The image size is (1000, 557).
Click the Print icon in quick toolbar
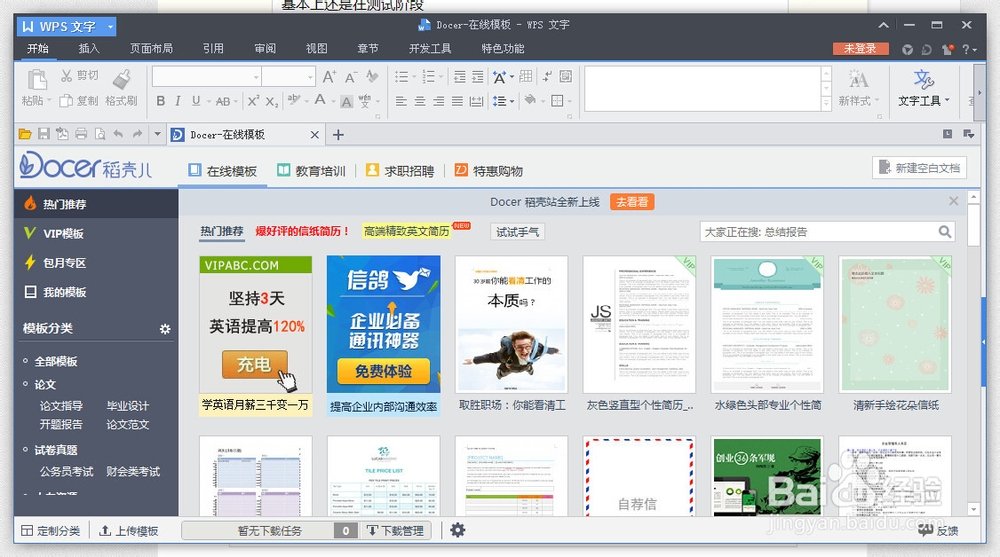(x=81, y=134)
